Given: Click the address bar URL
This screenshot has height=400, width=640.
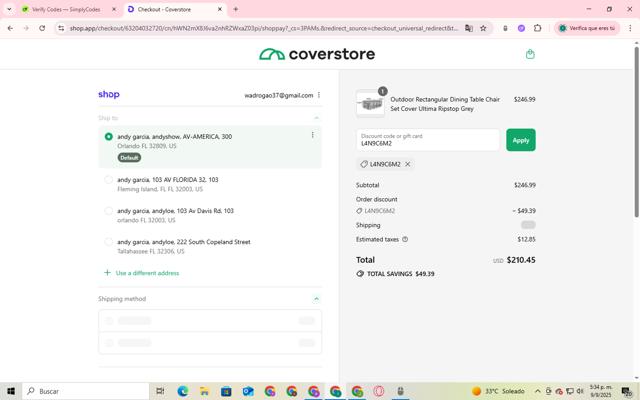Looking at the screenshot, I should pyautogui.click(x=263, y=28).
